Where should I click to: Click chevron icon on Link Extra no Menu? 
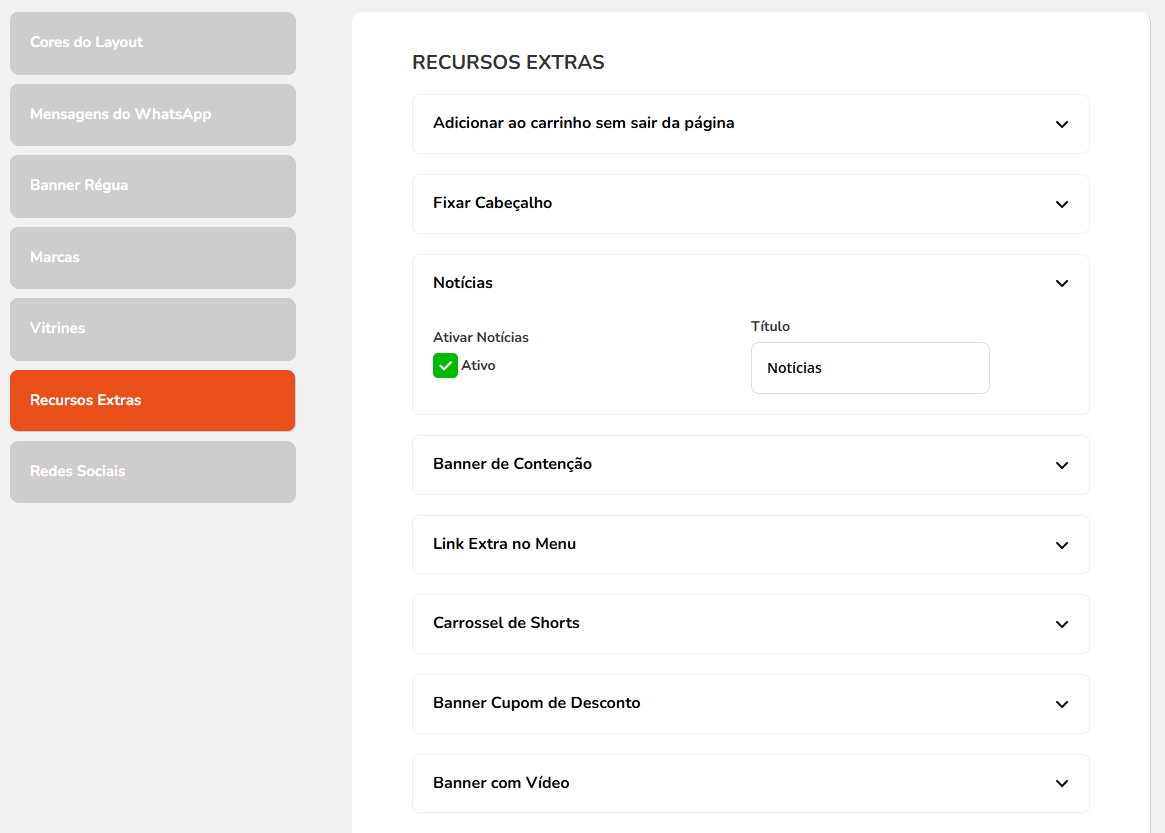[1061, 545]
